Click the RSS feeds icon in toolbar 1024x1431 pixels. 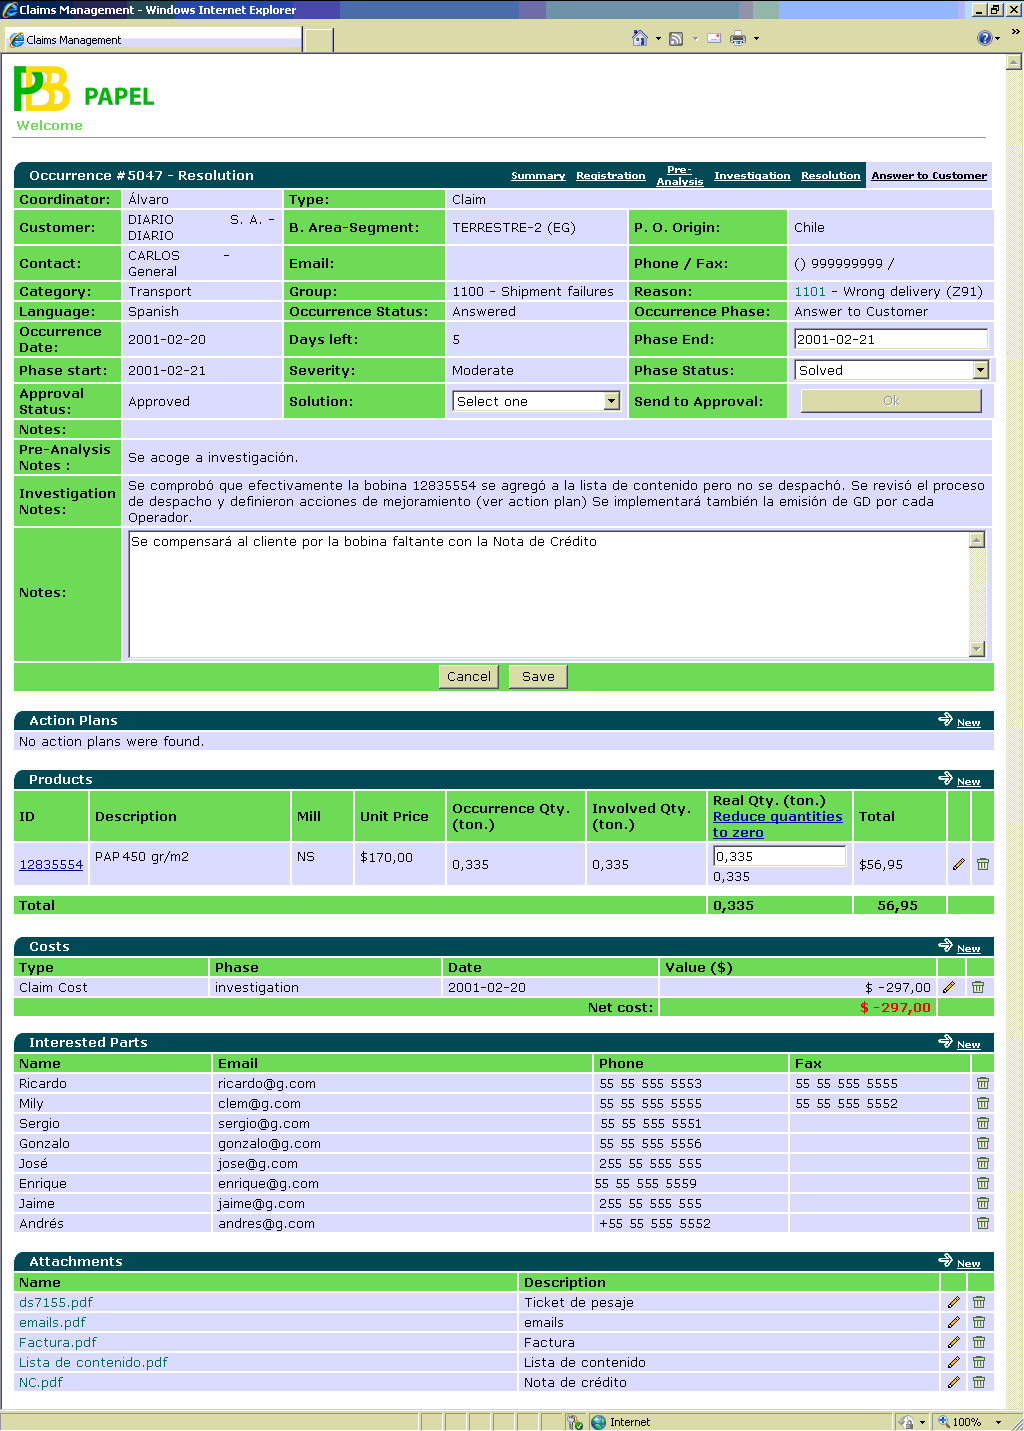click(677, 39)
